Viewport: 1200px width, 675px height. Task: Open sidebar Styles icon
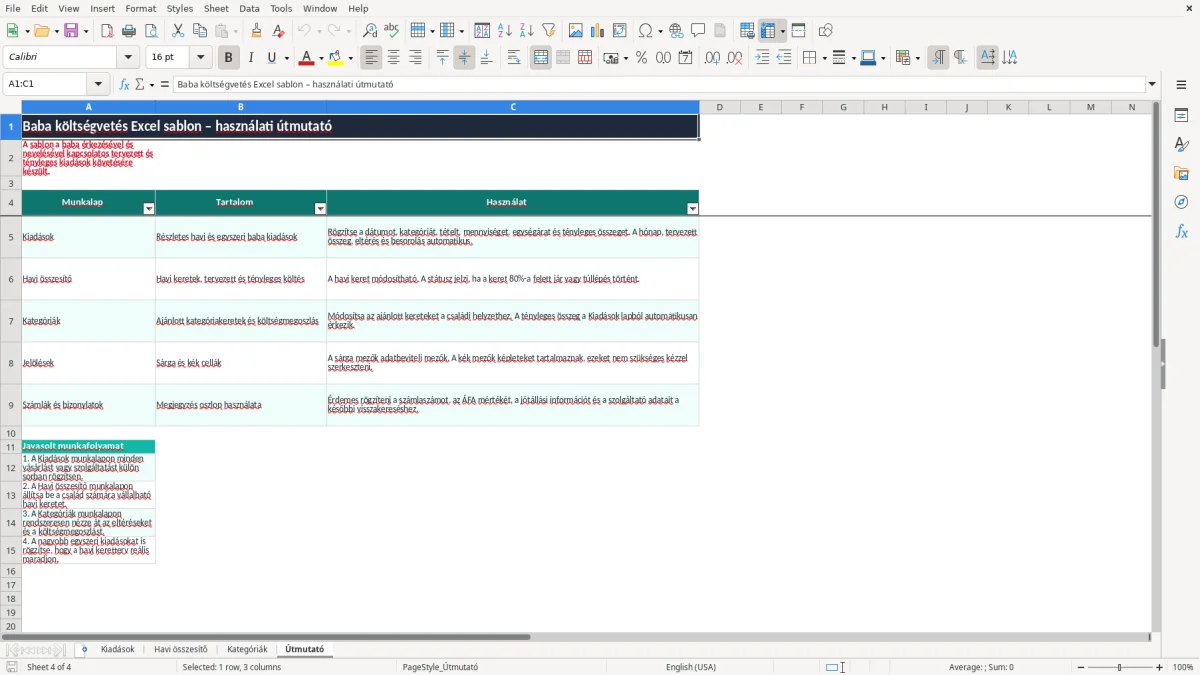1181,145
